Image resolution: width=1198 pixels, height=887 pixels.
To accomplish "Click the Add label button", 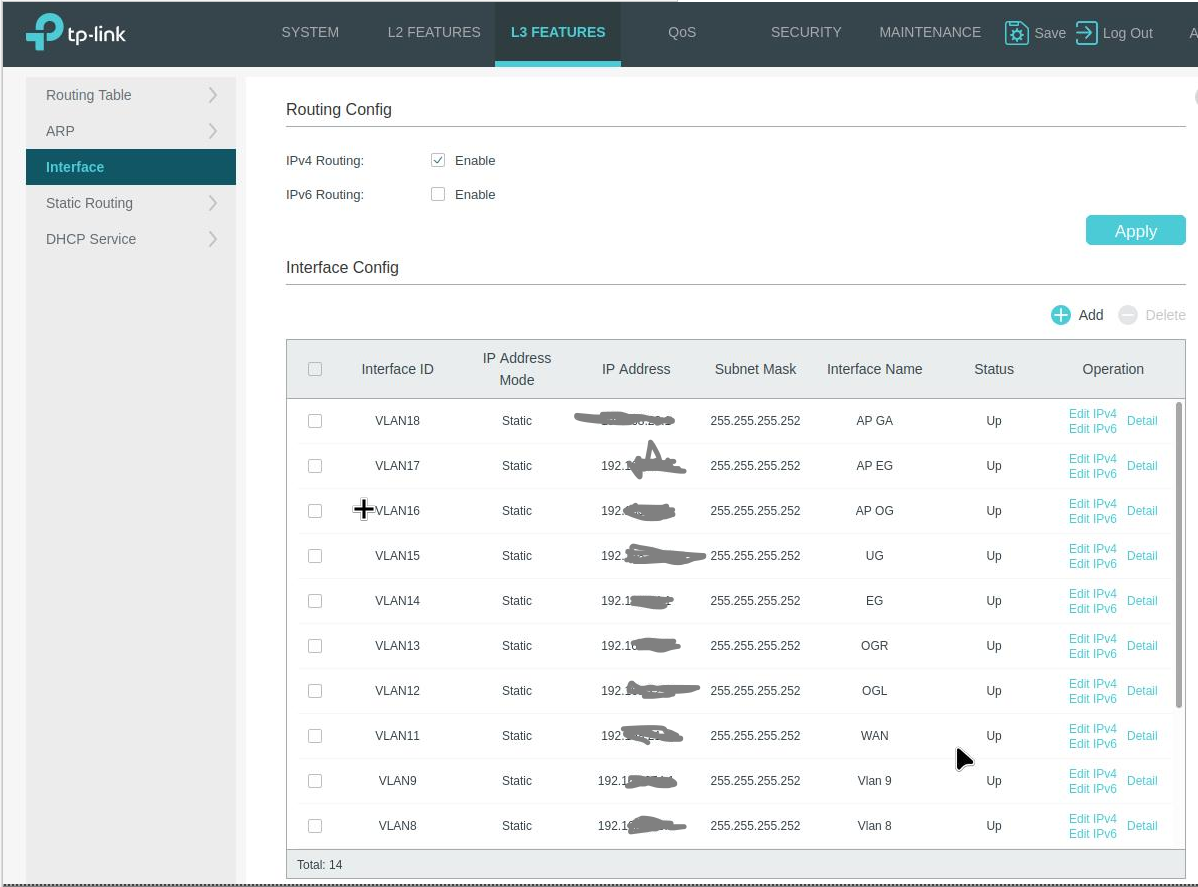I will [1090, 315].
